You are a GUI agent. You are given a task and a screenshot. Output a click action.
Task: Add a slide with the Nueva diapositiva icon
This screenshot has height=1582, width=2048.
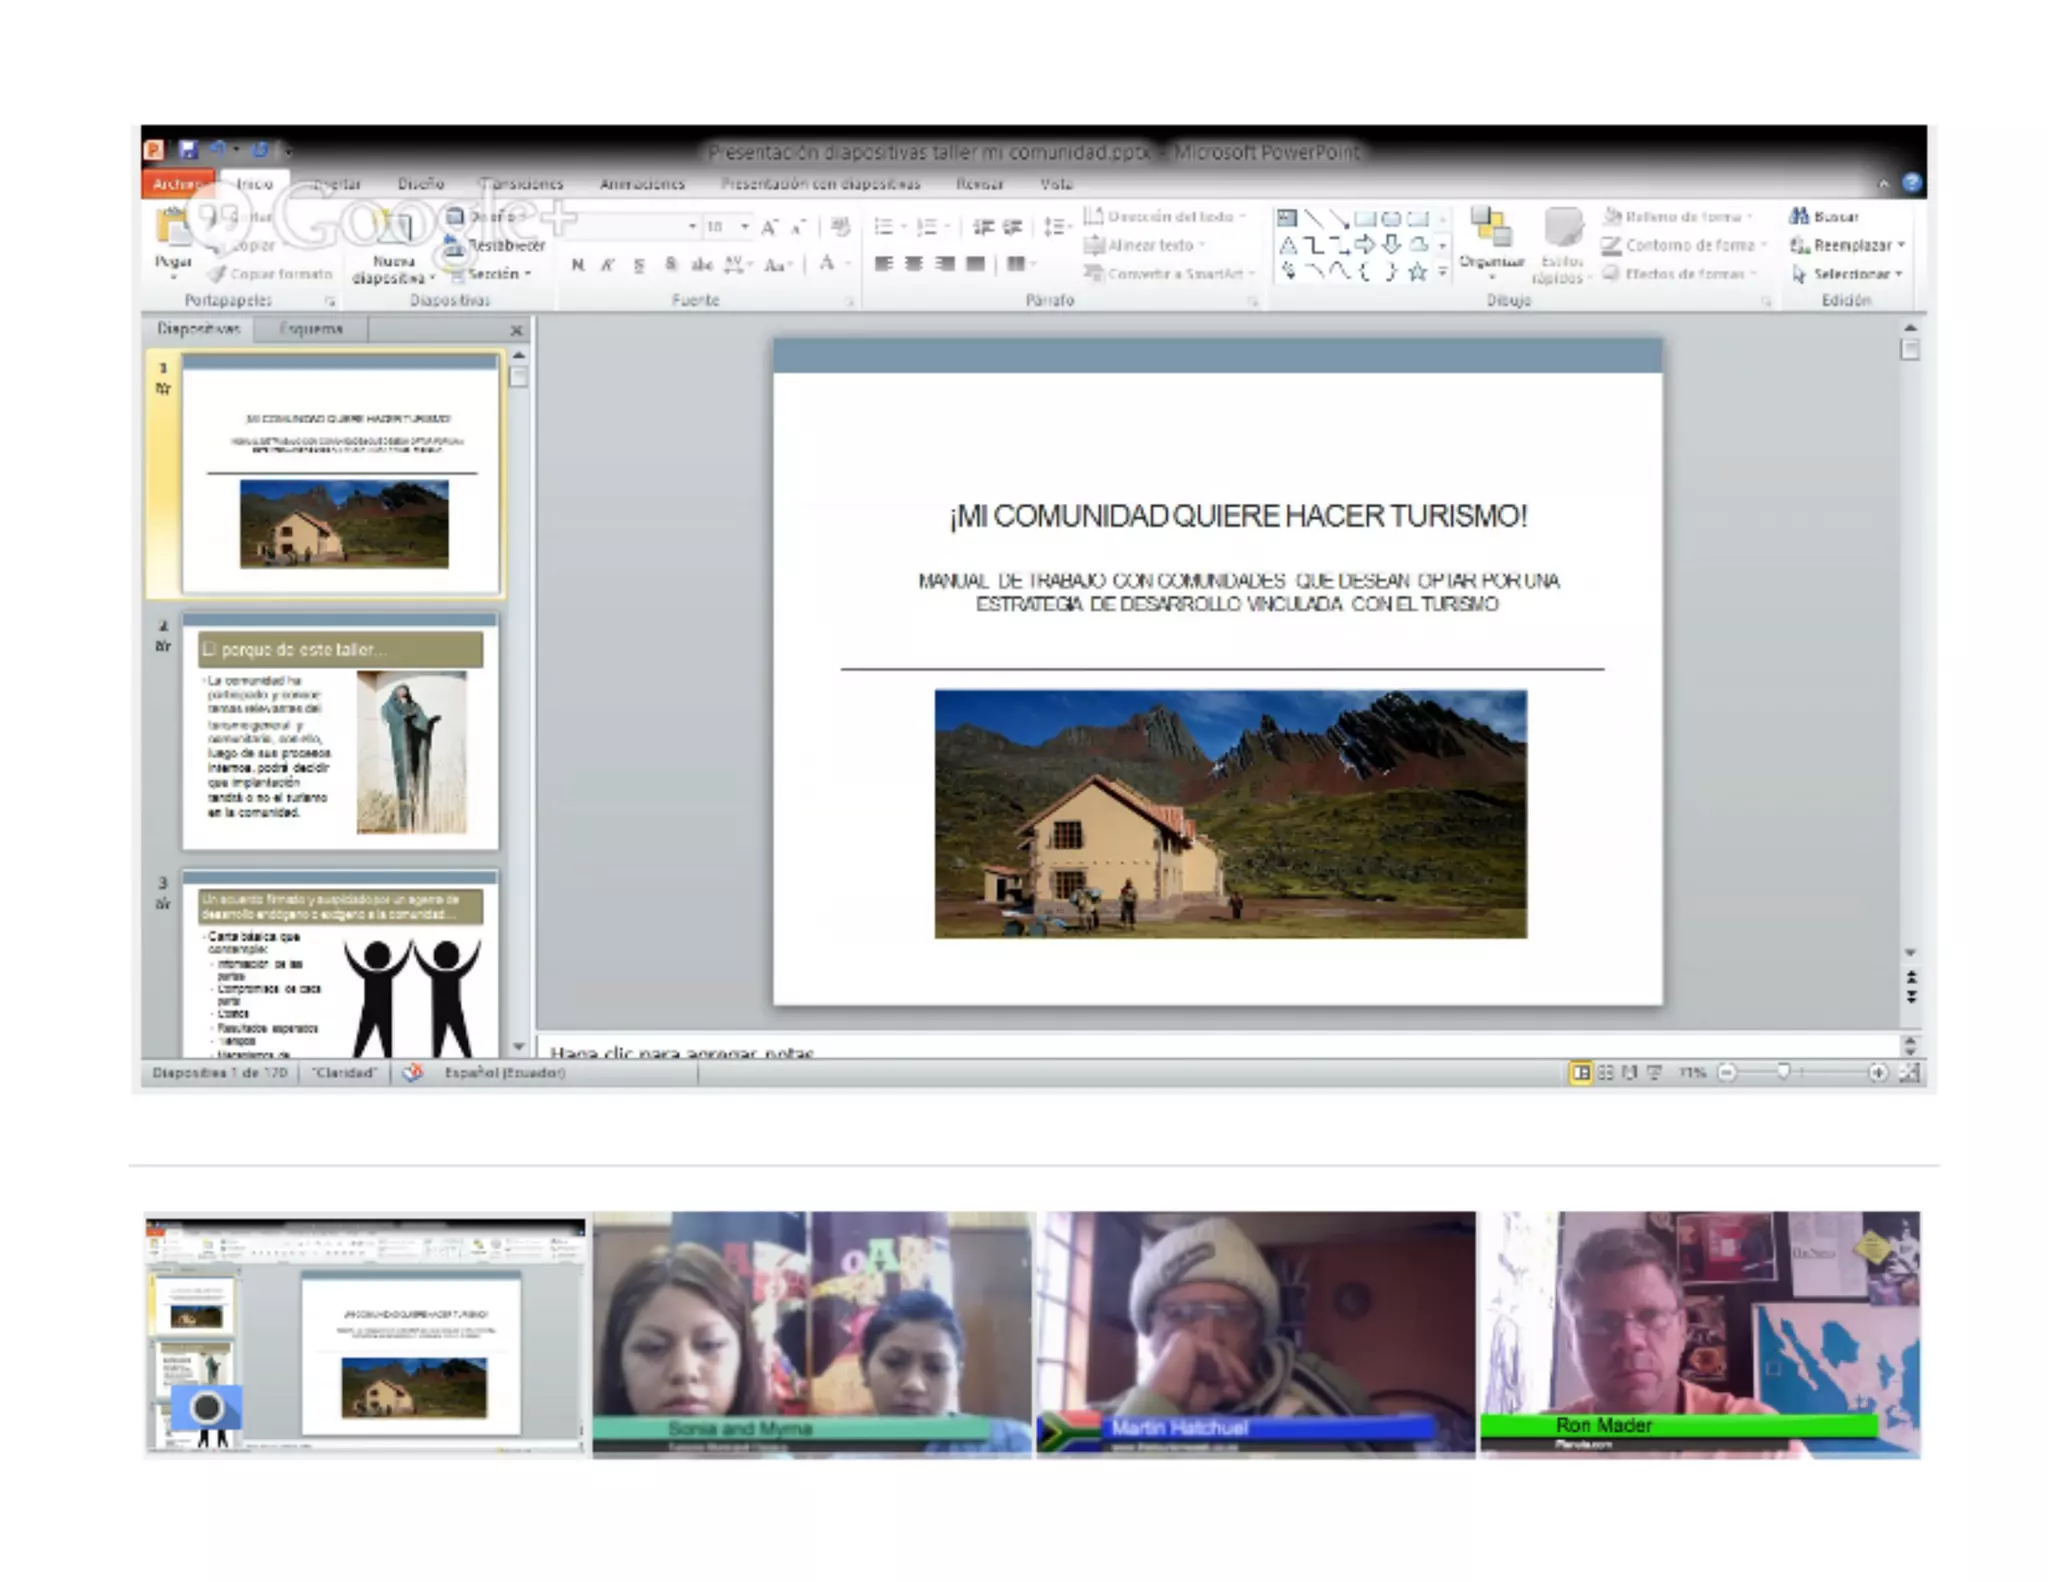(x=392, y=232)
